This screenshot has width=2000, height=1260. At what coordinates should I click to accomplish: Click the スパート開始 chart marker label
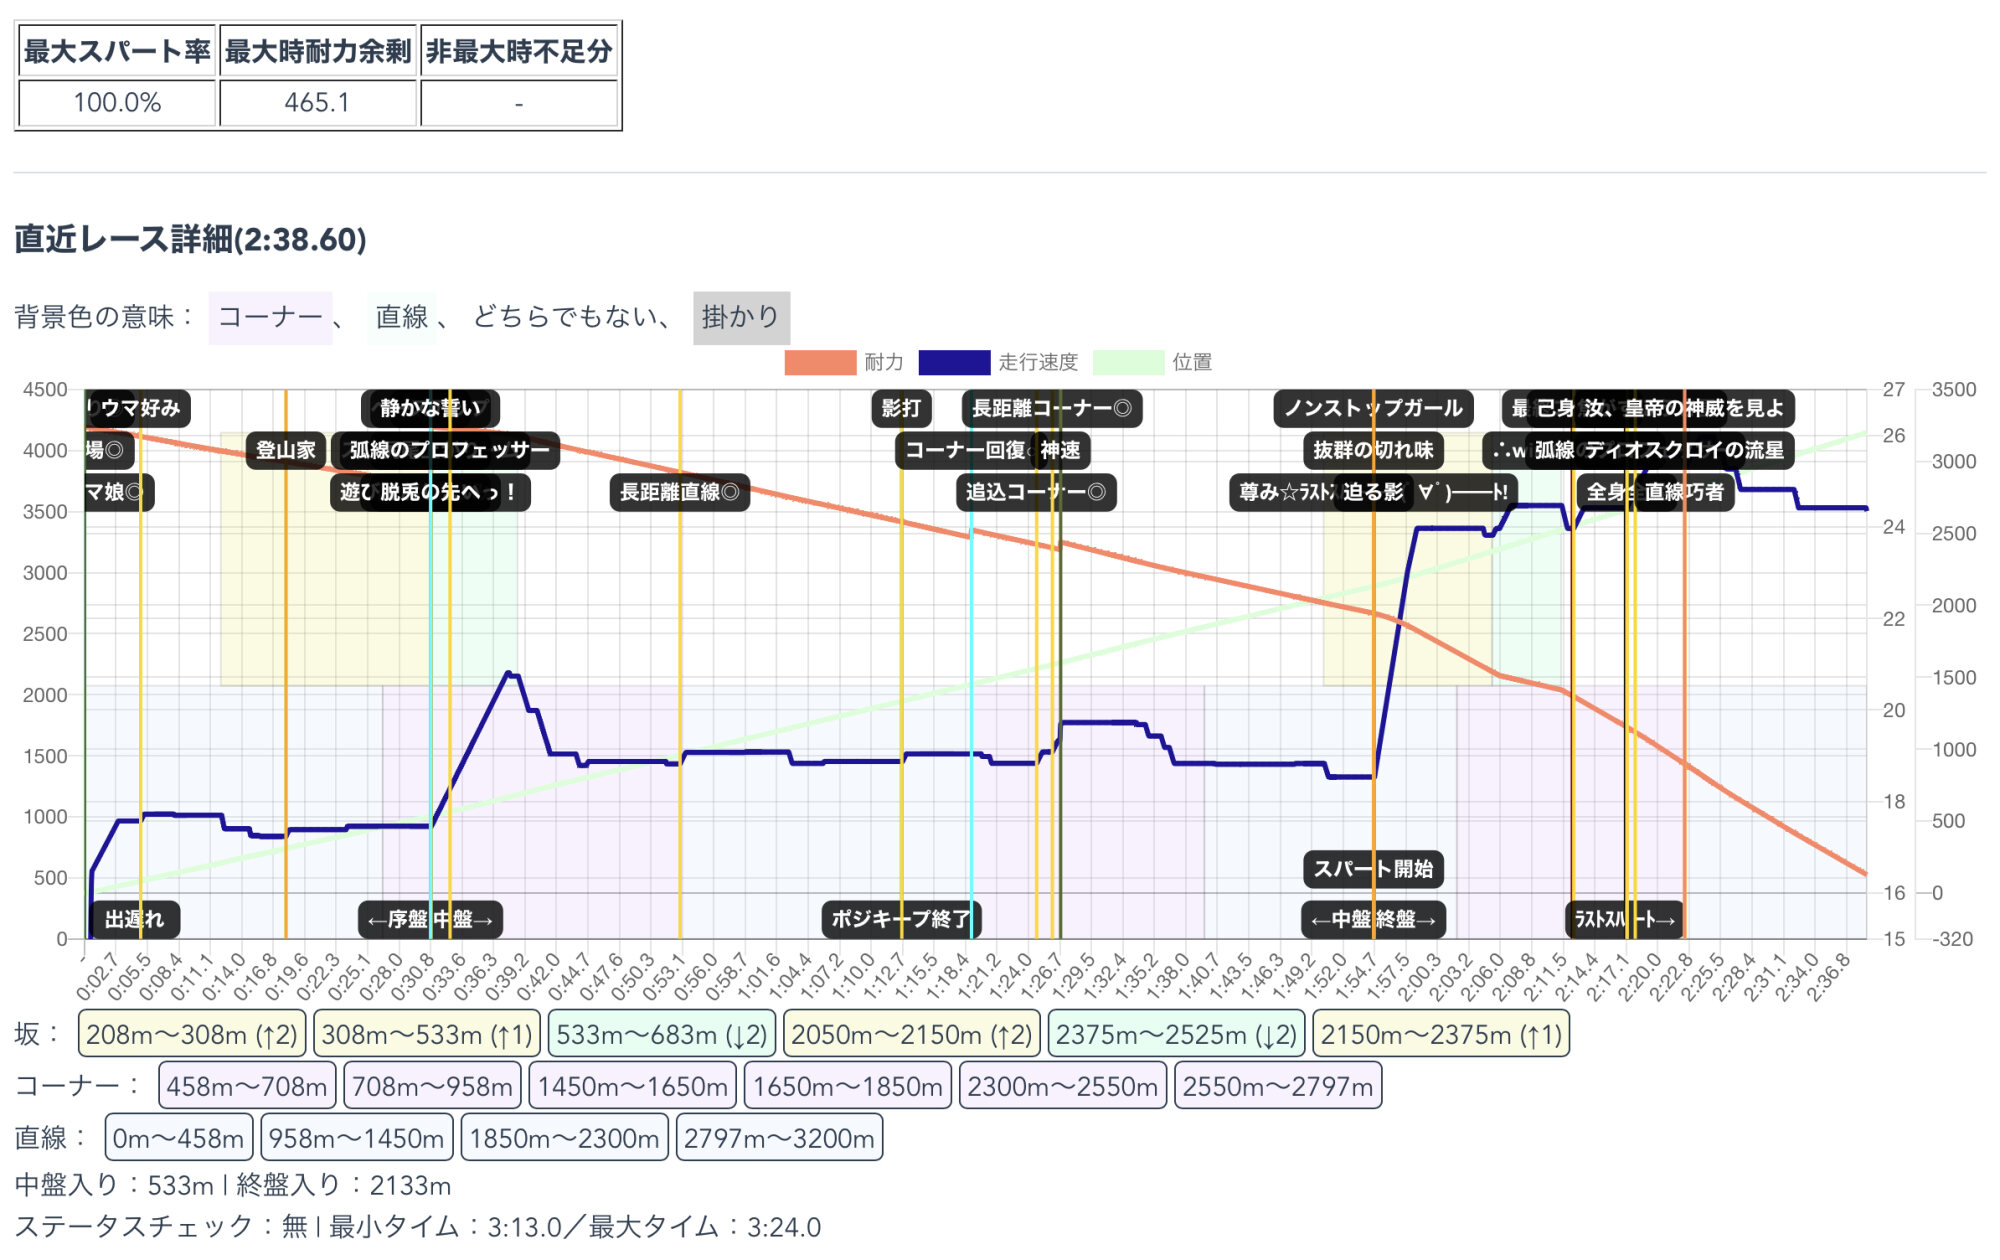1372,869
